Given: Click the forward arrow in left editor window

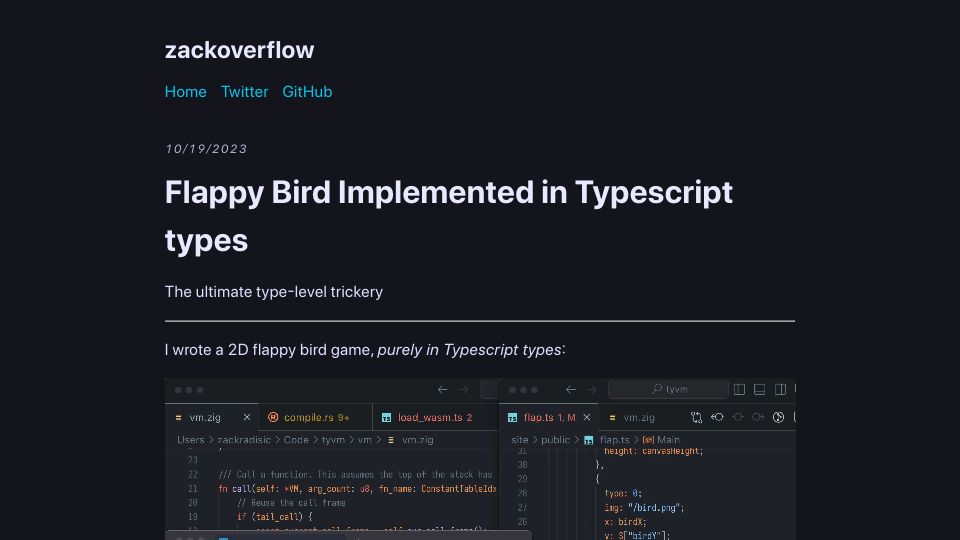Looking at the screenshot, I should point(463,389).
